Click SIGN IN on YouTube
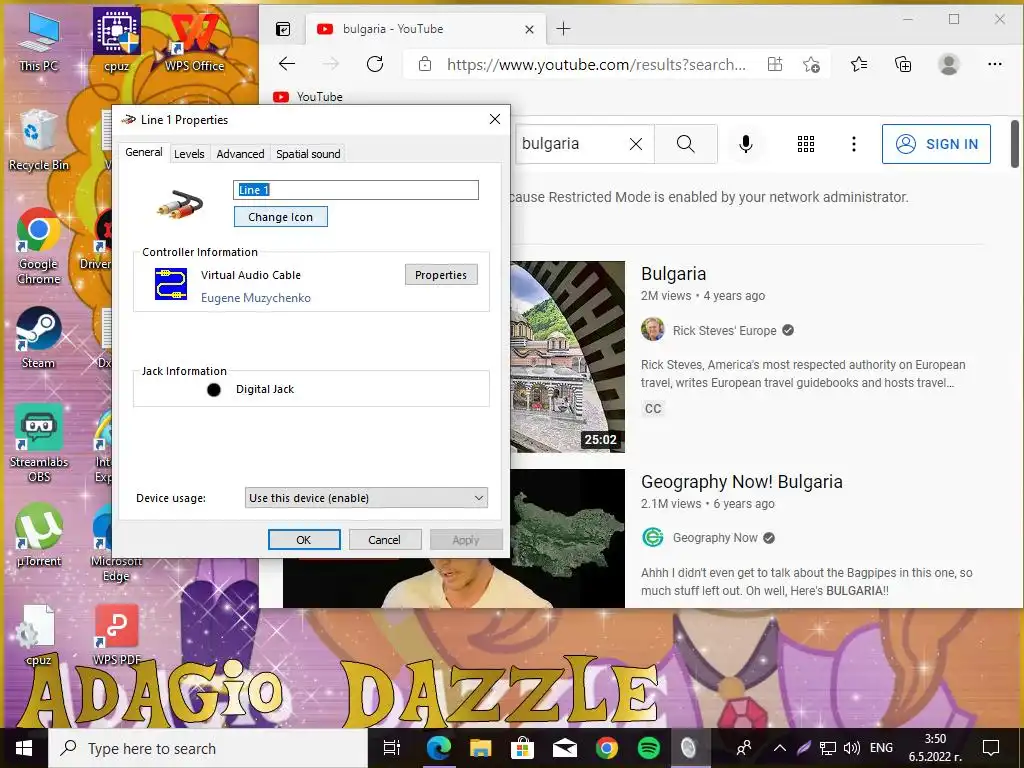This screenshot has width=1024, height=768. click(936, 144)
